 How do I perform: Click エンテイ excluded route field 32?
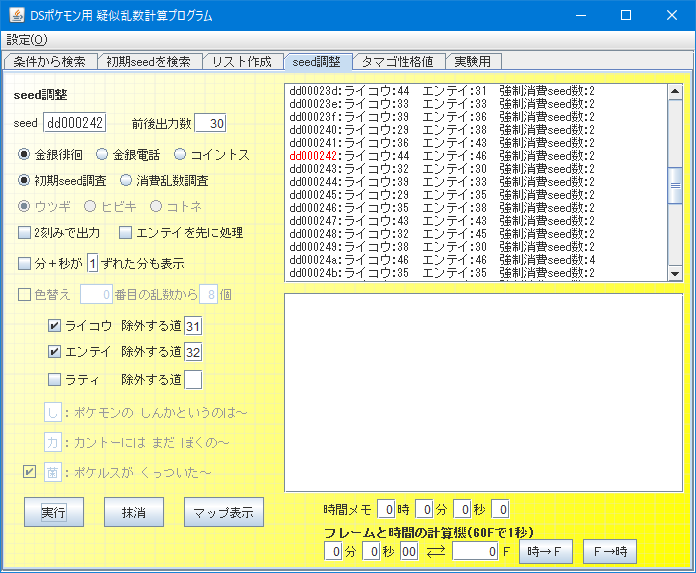193,352
